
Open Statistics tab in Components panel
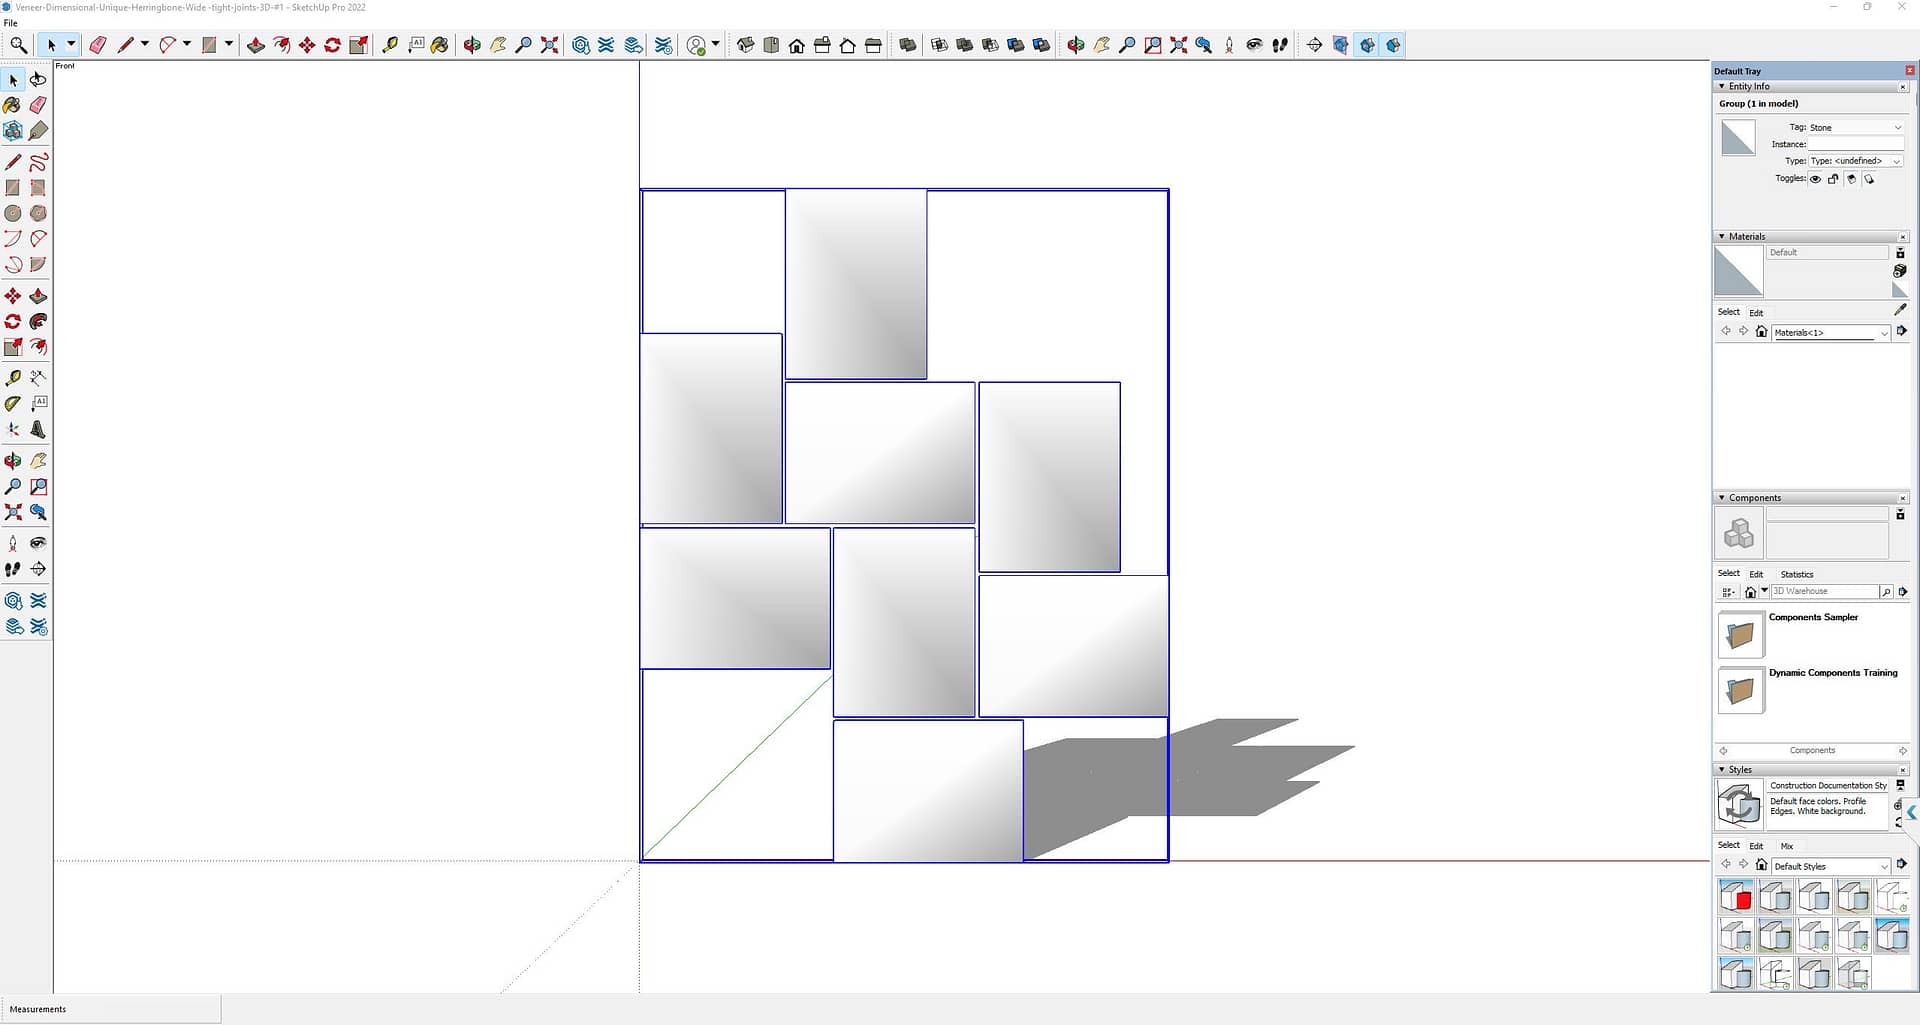tap(1796, 574)
